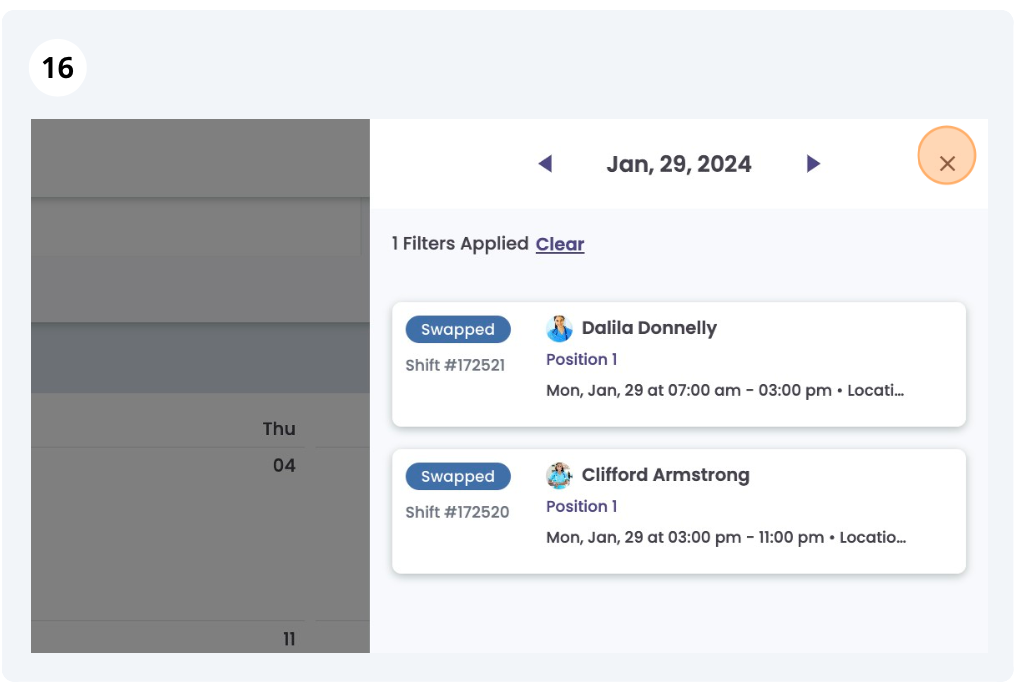Click Position 1 under Clifford Armstrong
The image size is (1018, 694).
pyautogui.click(x=581, y=506)
